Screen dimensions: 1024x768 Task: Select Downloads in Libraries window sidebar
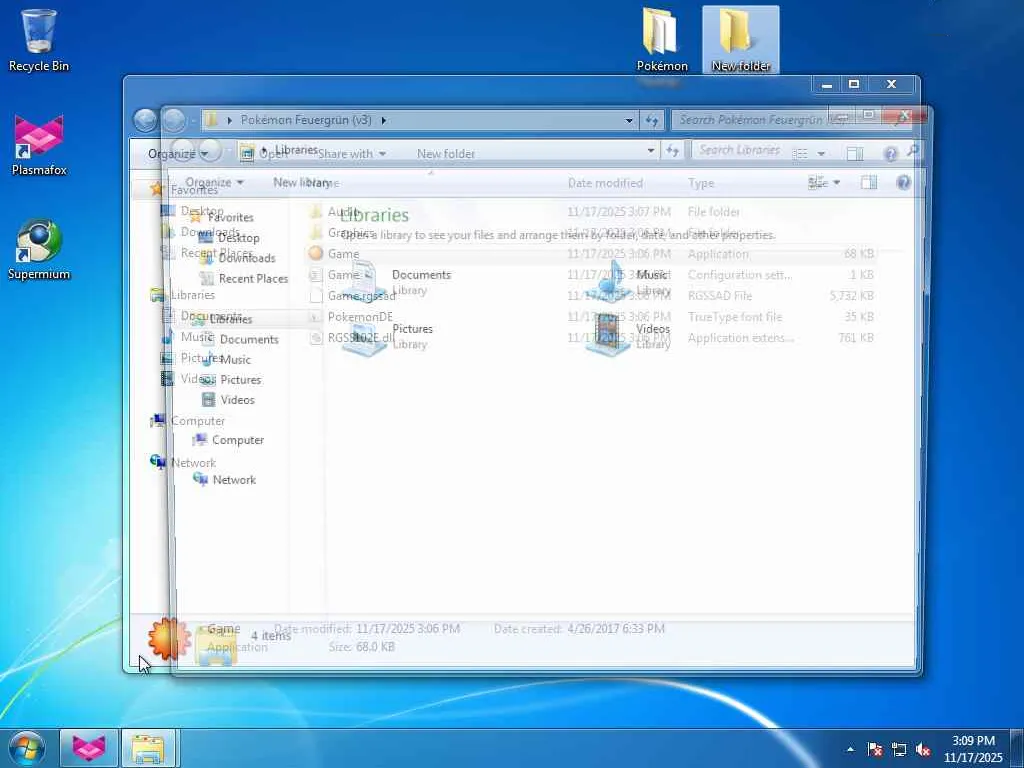tap(238, 259)
